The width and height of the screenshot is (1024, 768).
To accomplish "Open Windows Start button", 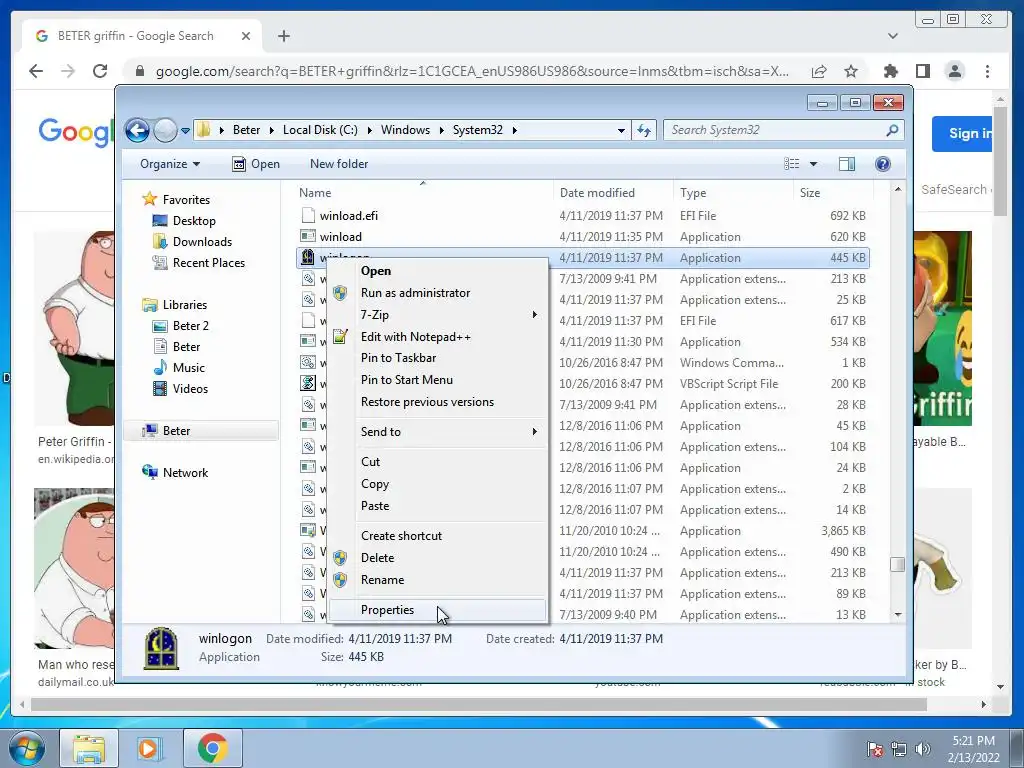I will tap(26, 748).
